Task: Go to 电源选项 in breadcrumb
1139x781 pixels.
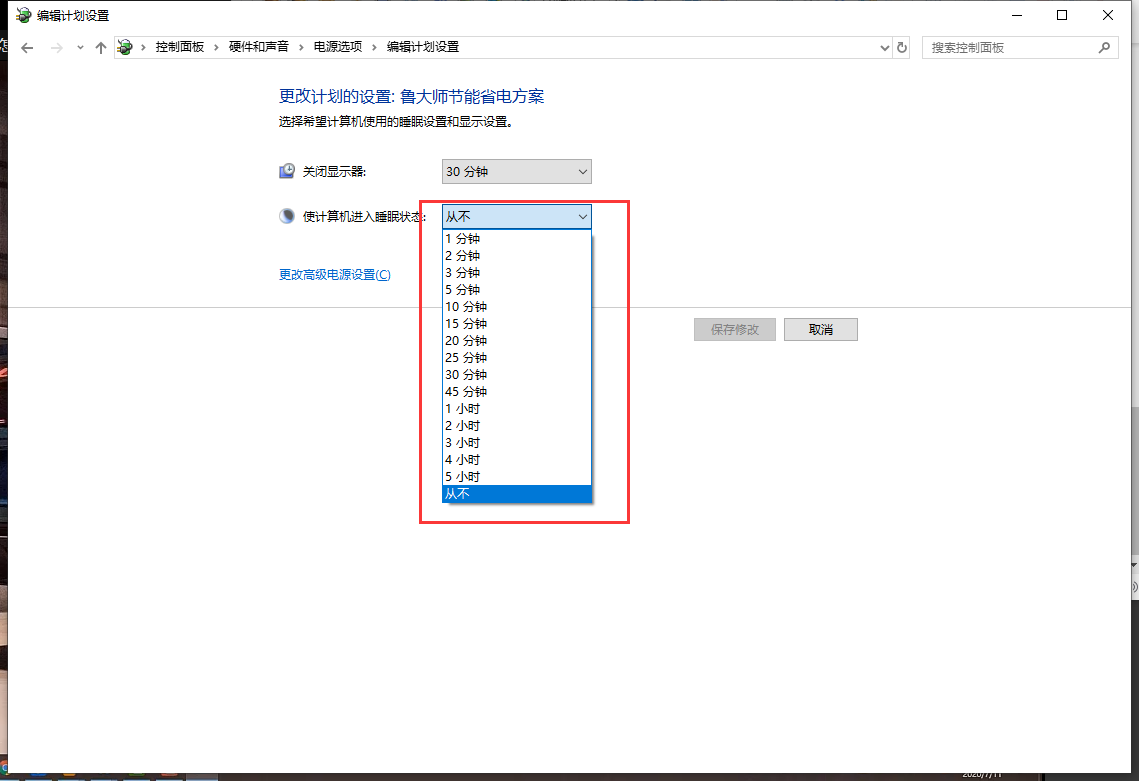Action: pyautogui.click(x=338, y=47)
